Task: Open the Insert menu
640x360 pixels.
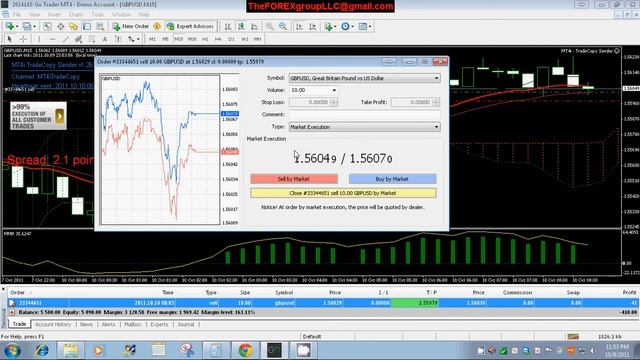Action: (54, 14)
